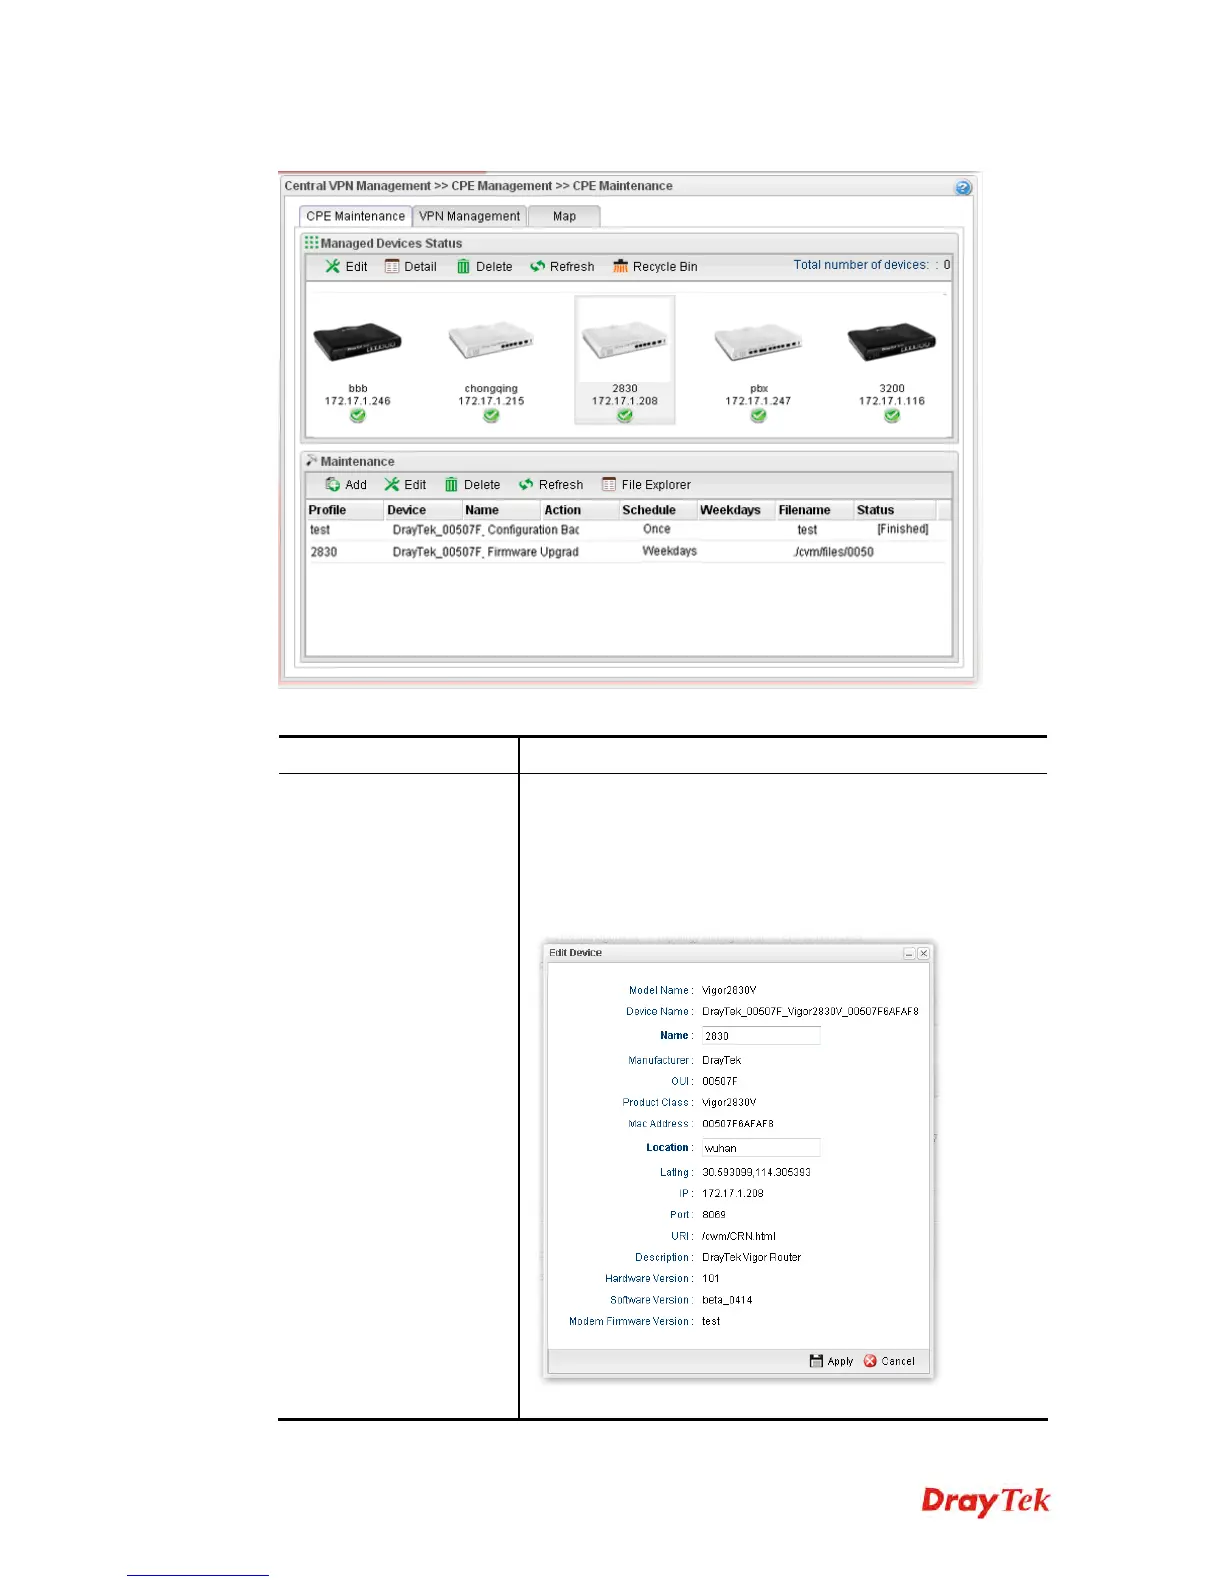Sort by the Status column header
1224x1584 pixels.
tap(895, 510)
